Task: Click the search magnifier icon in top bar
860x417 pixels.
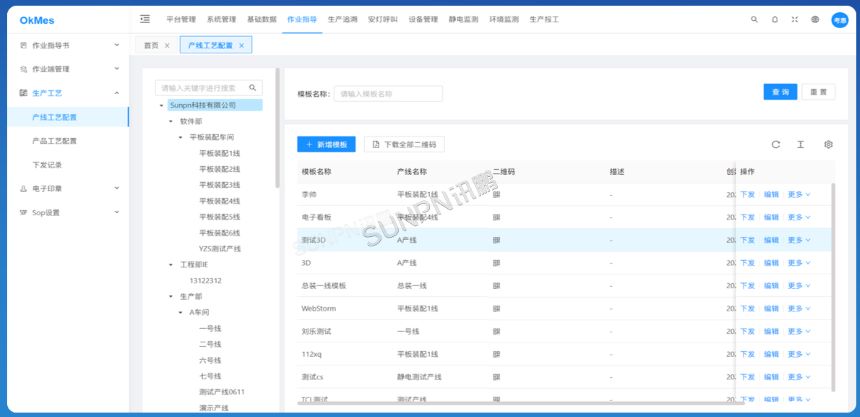Action: coord(754,19)
